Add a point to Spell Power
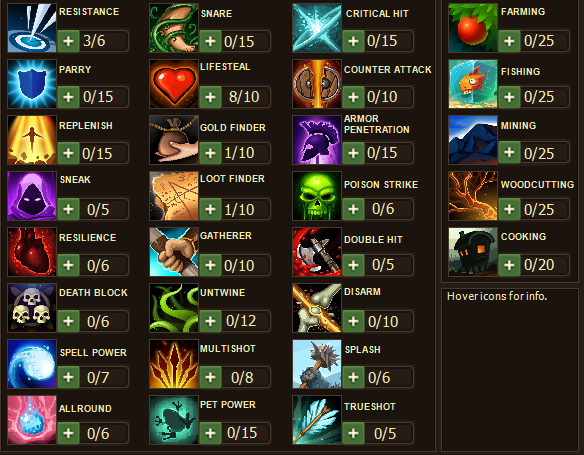Viewport: 584px width, 455px height. point(69,377)
